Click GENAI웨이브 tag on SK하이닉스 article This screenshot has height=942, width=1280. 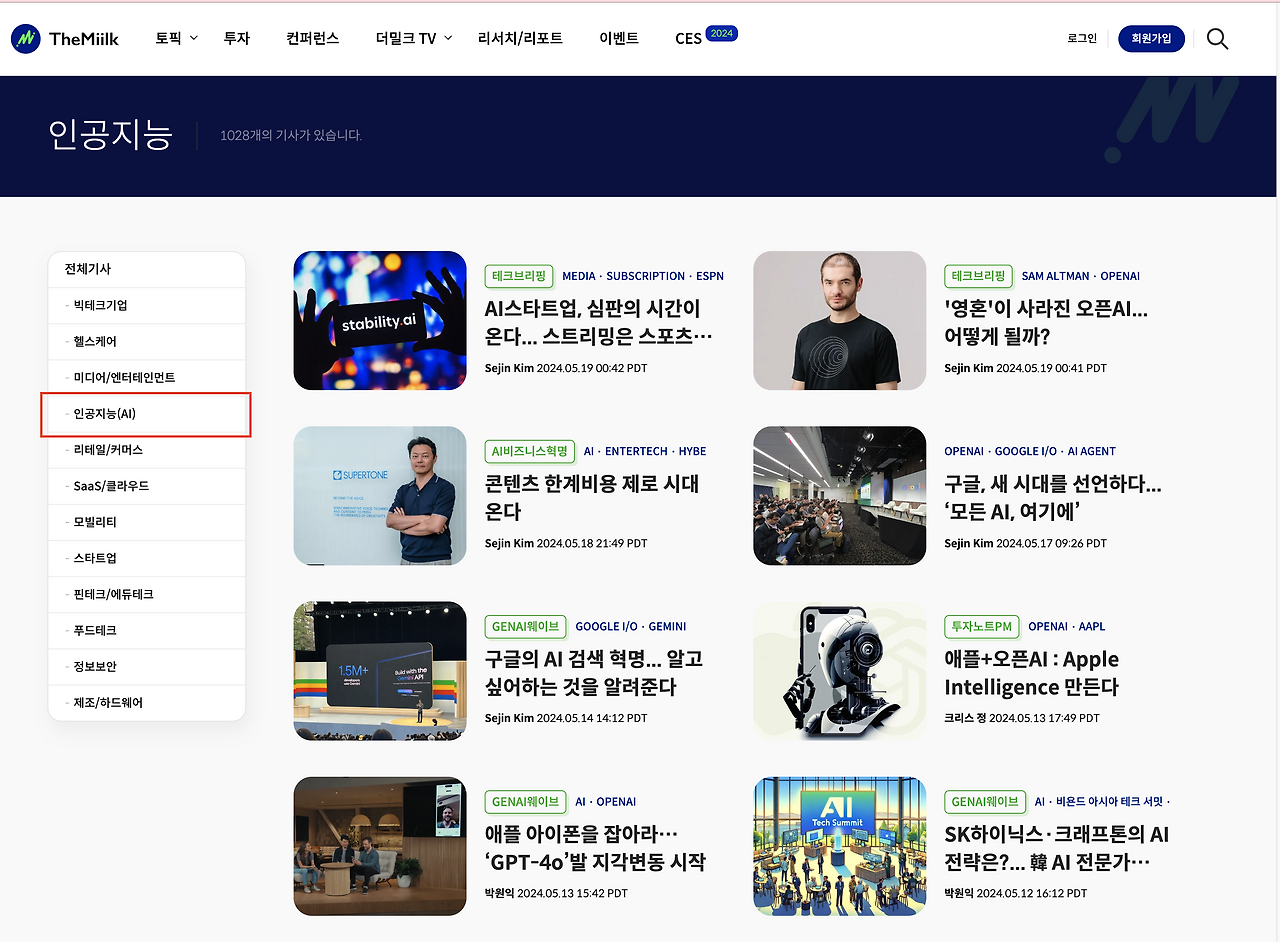(x=985, y=802)
